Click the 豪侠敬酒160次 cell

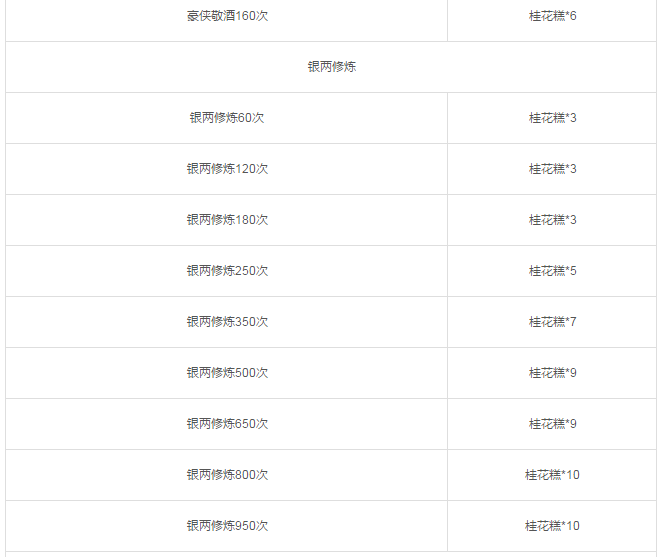pos(227,16)
